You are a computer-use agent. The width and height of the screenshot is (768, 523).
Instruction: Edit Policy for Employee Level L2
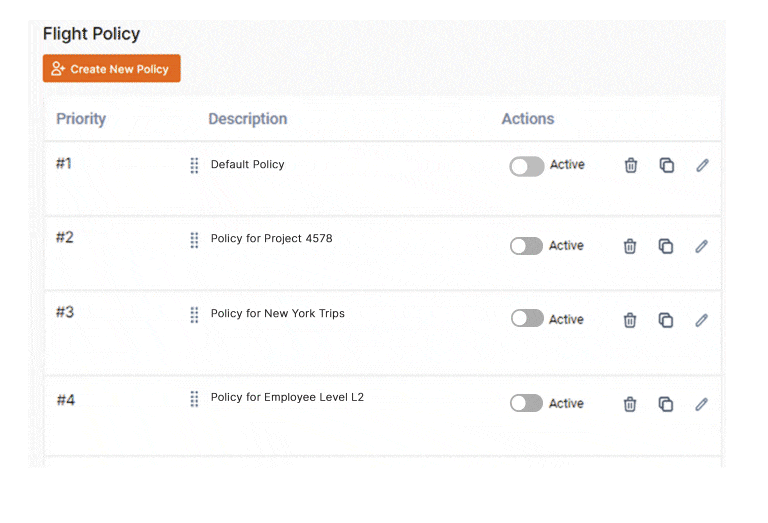pyautogui.click(x=701, y=404)
